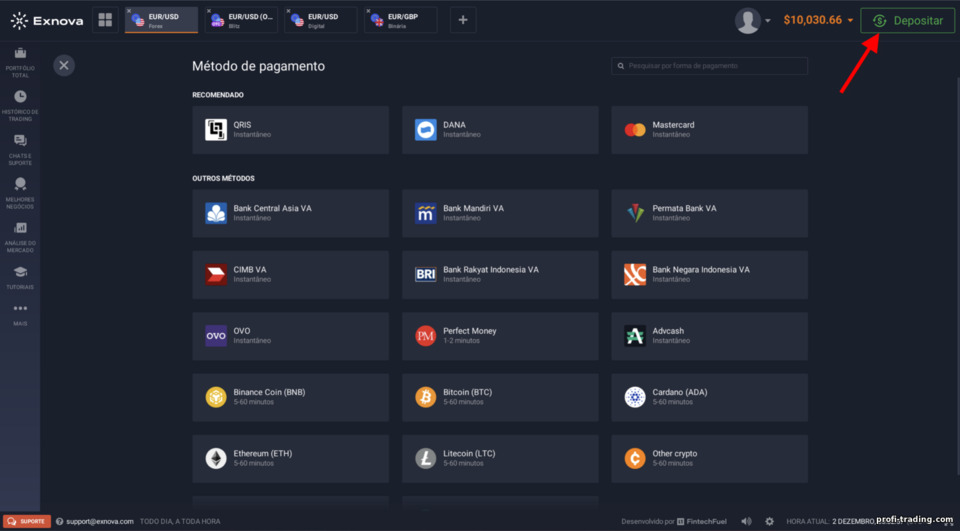960x531 pixels.
Task: Click the RECOMENDADO section label
Action: pos(218,95)
